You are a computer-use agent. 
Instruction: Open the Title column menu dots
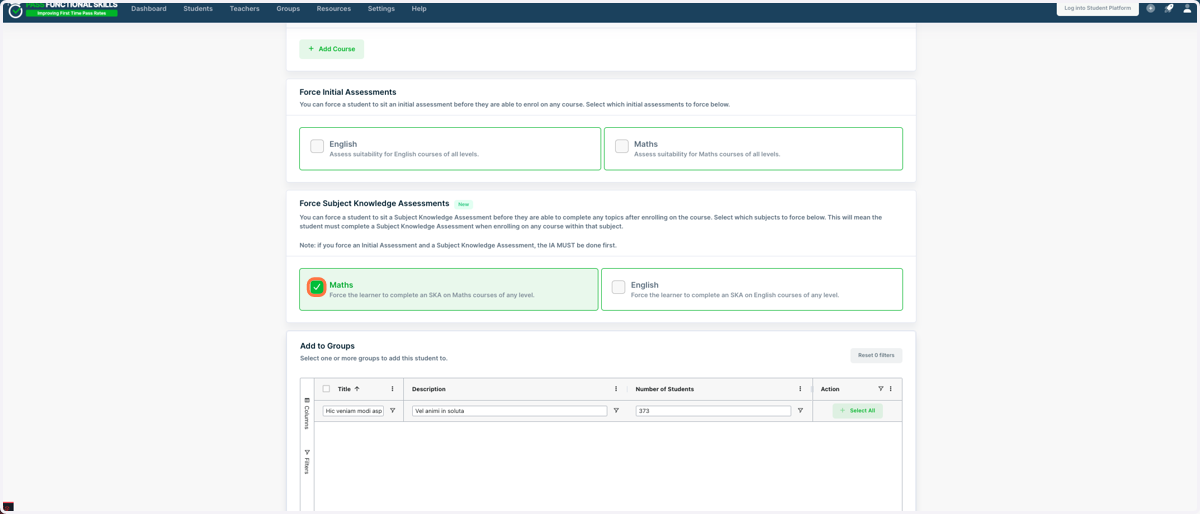click(392, 389)
